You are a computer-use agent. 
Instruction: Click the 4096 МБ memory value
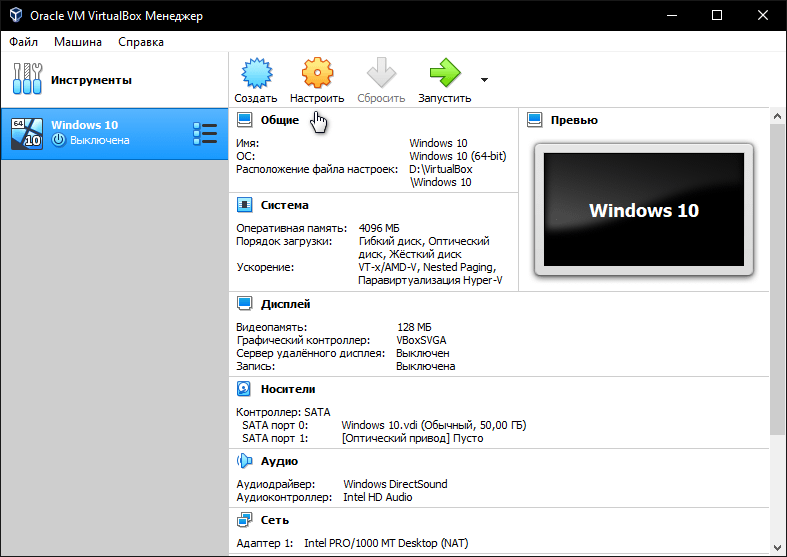tap(379, 228)
